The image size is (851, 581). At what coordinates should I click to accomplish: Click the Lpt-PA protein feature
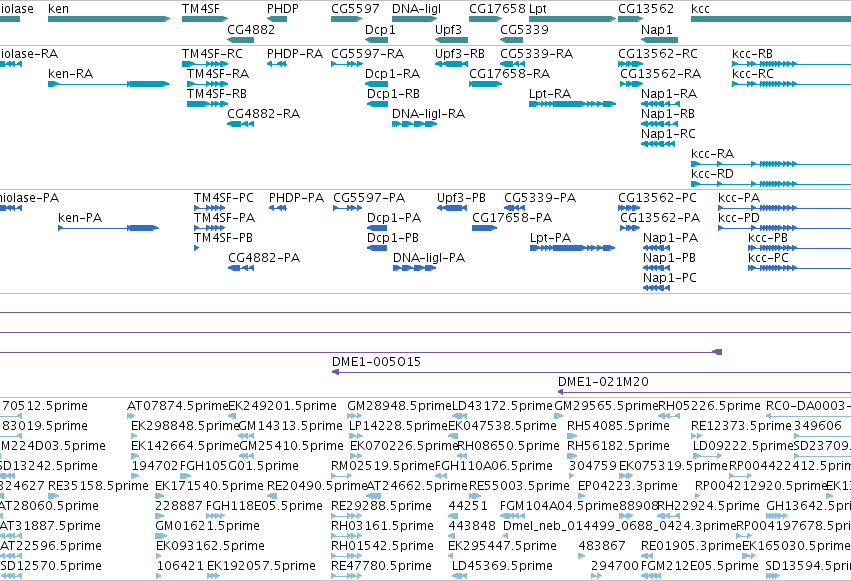pyautogui.click(x=573, y=248)
